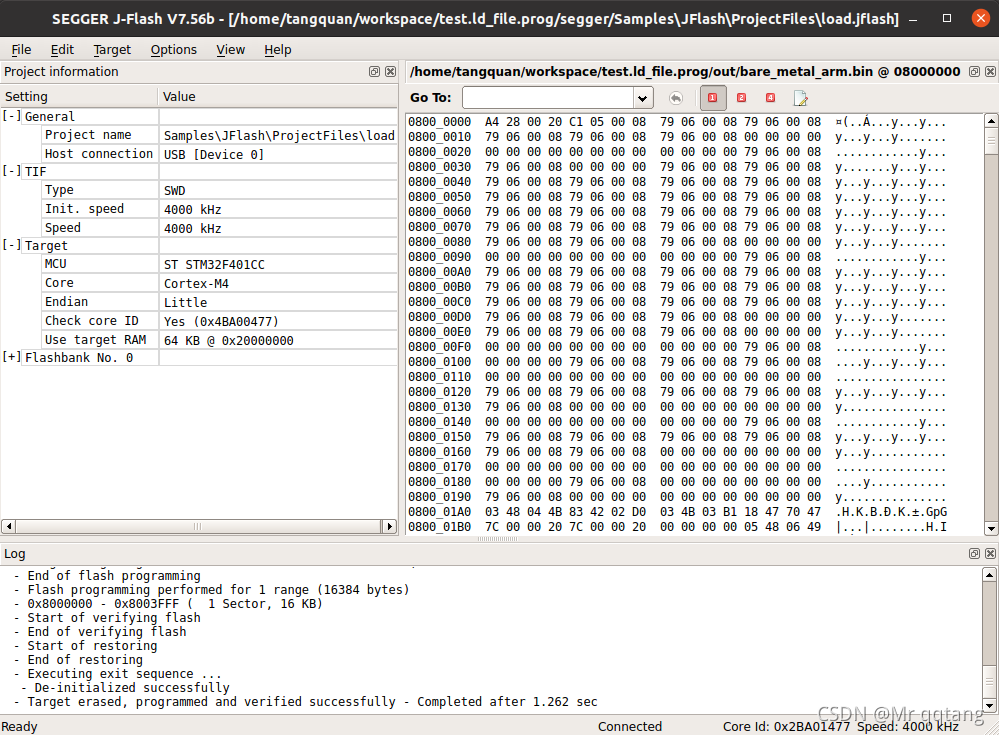Select 1-byte display width icon
Screen dimensions: 999x735
tap(712, 97)
